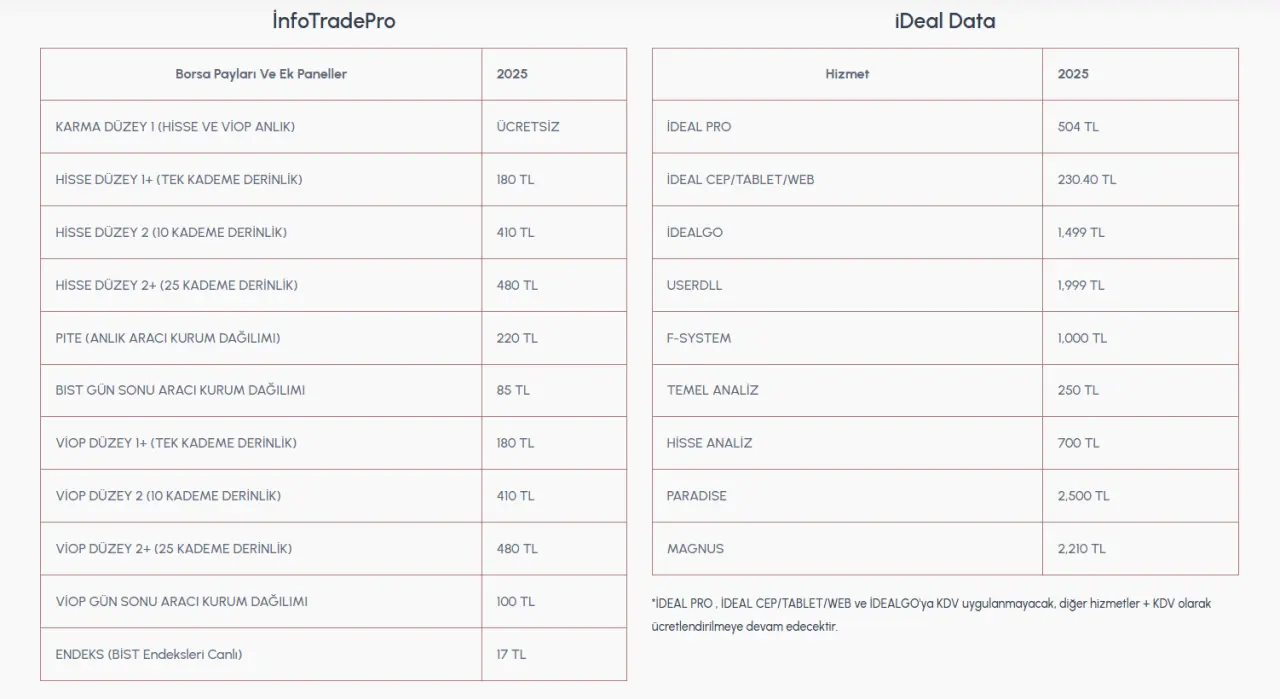Select the ENDEKS (BİST Endeksleri Canlı) row

click(149, 654)
